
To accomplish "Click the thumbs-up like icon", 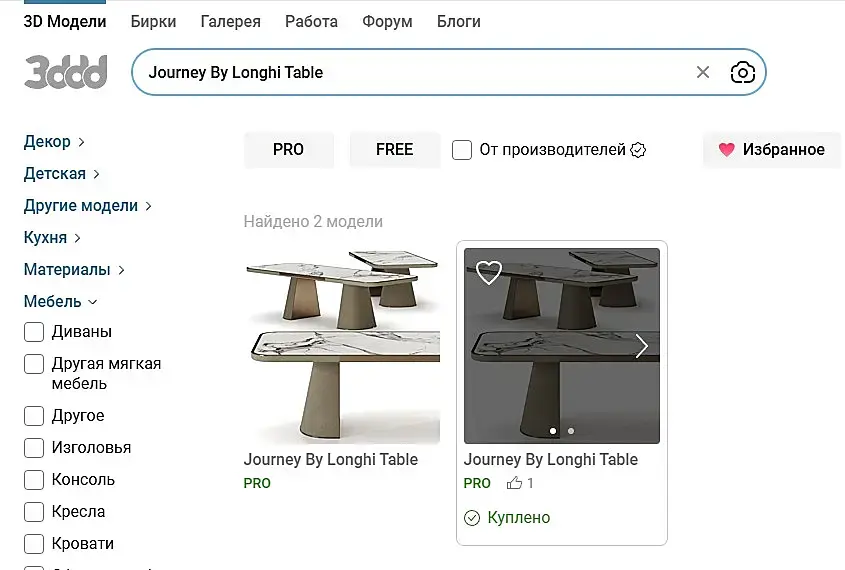I will 514,483.
